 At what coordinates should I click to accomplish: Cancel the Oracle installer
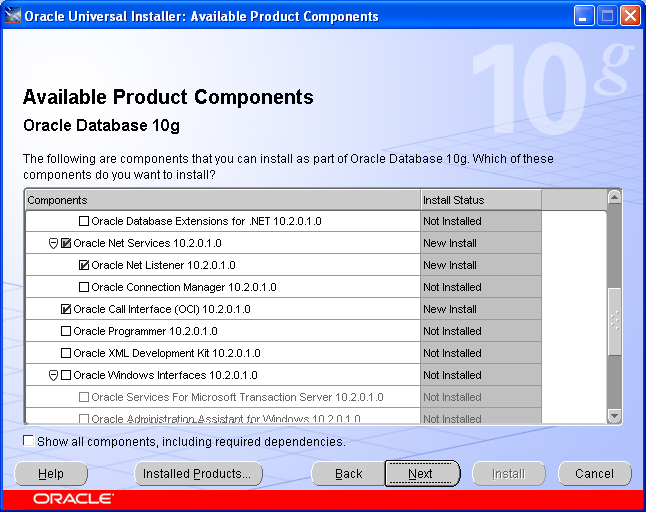[595, 474]
